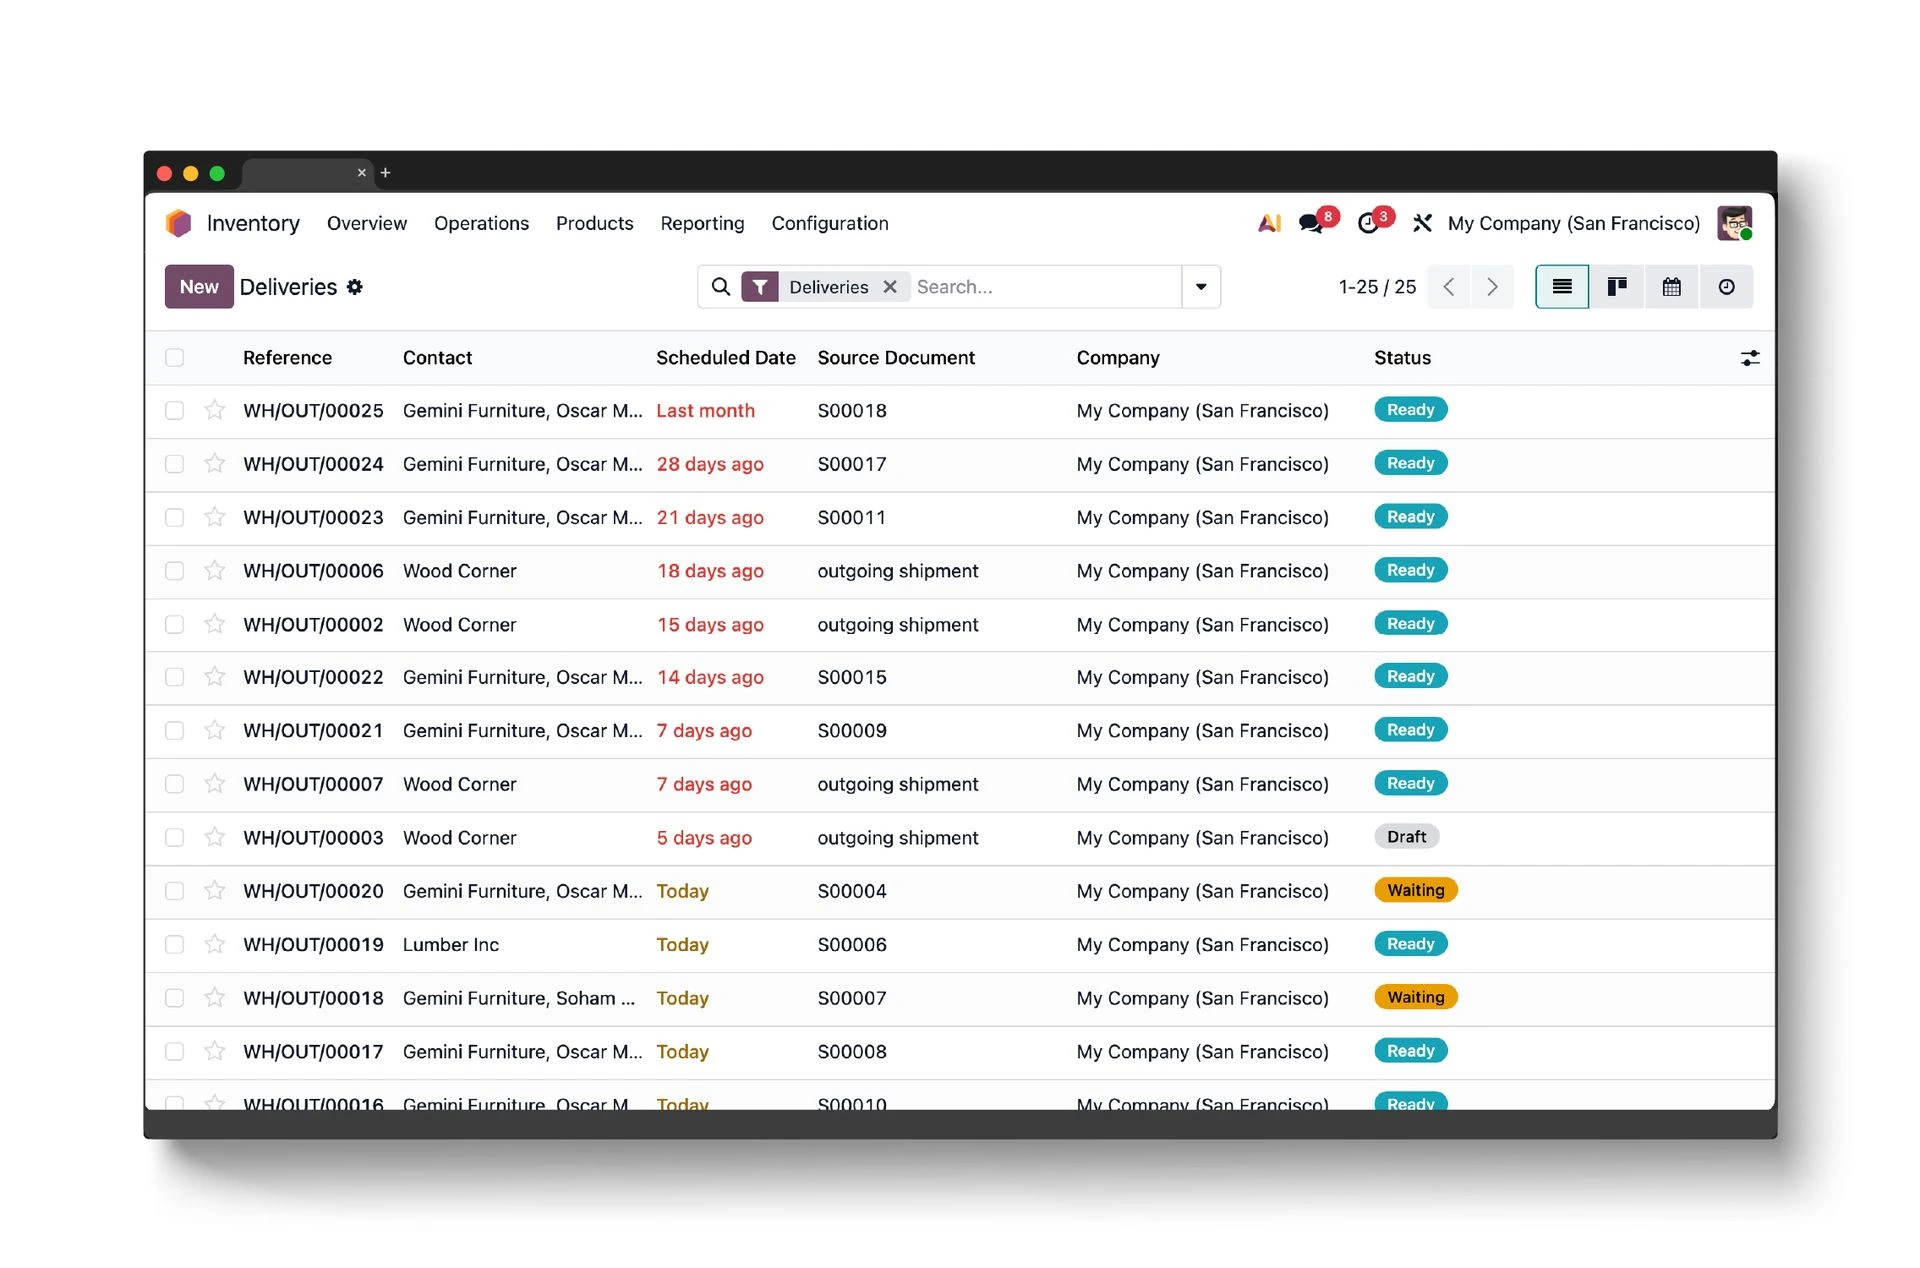Switch to kanban view
Image resolution: width=1920 pixels, height=1268 pixels.
point(1617,287)
